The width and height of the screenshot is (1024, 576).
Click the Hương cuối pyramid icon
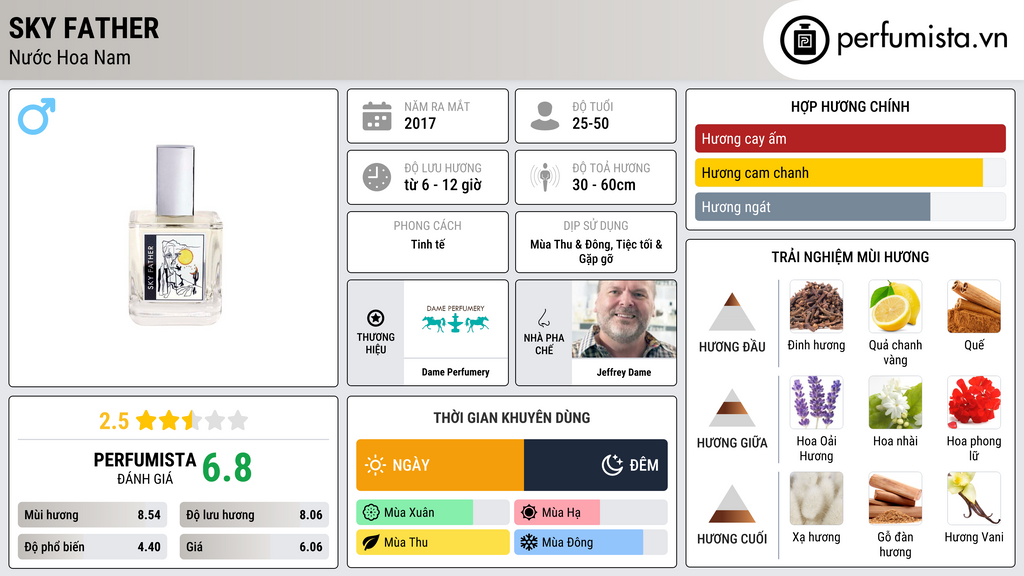pyautogui.click(x=732, y=504)
